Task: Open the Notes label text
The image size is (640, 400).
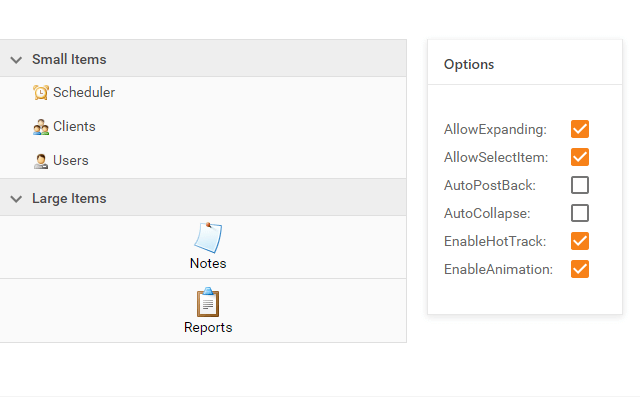Action: tap(208, 264)
